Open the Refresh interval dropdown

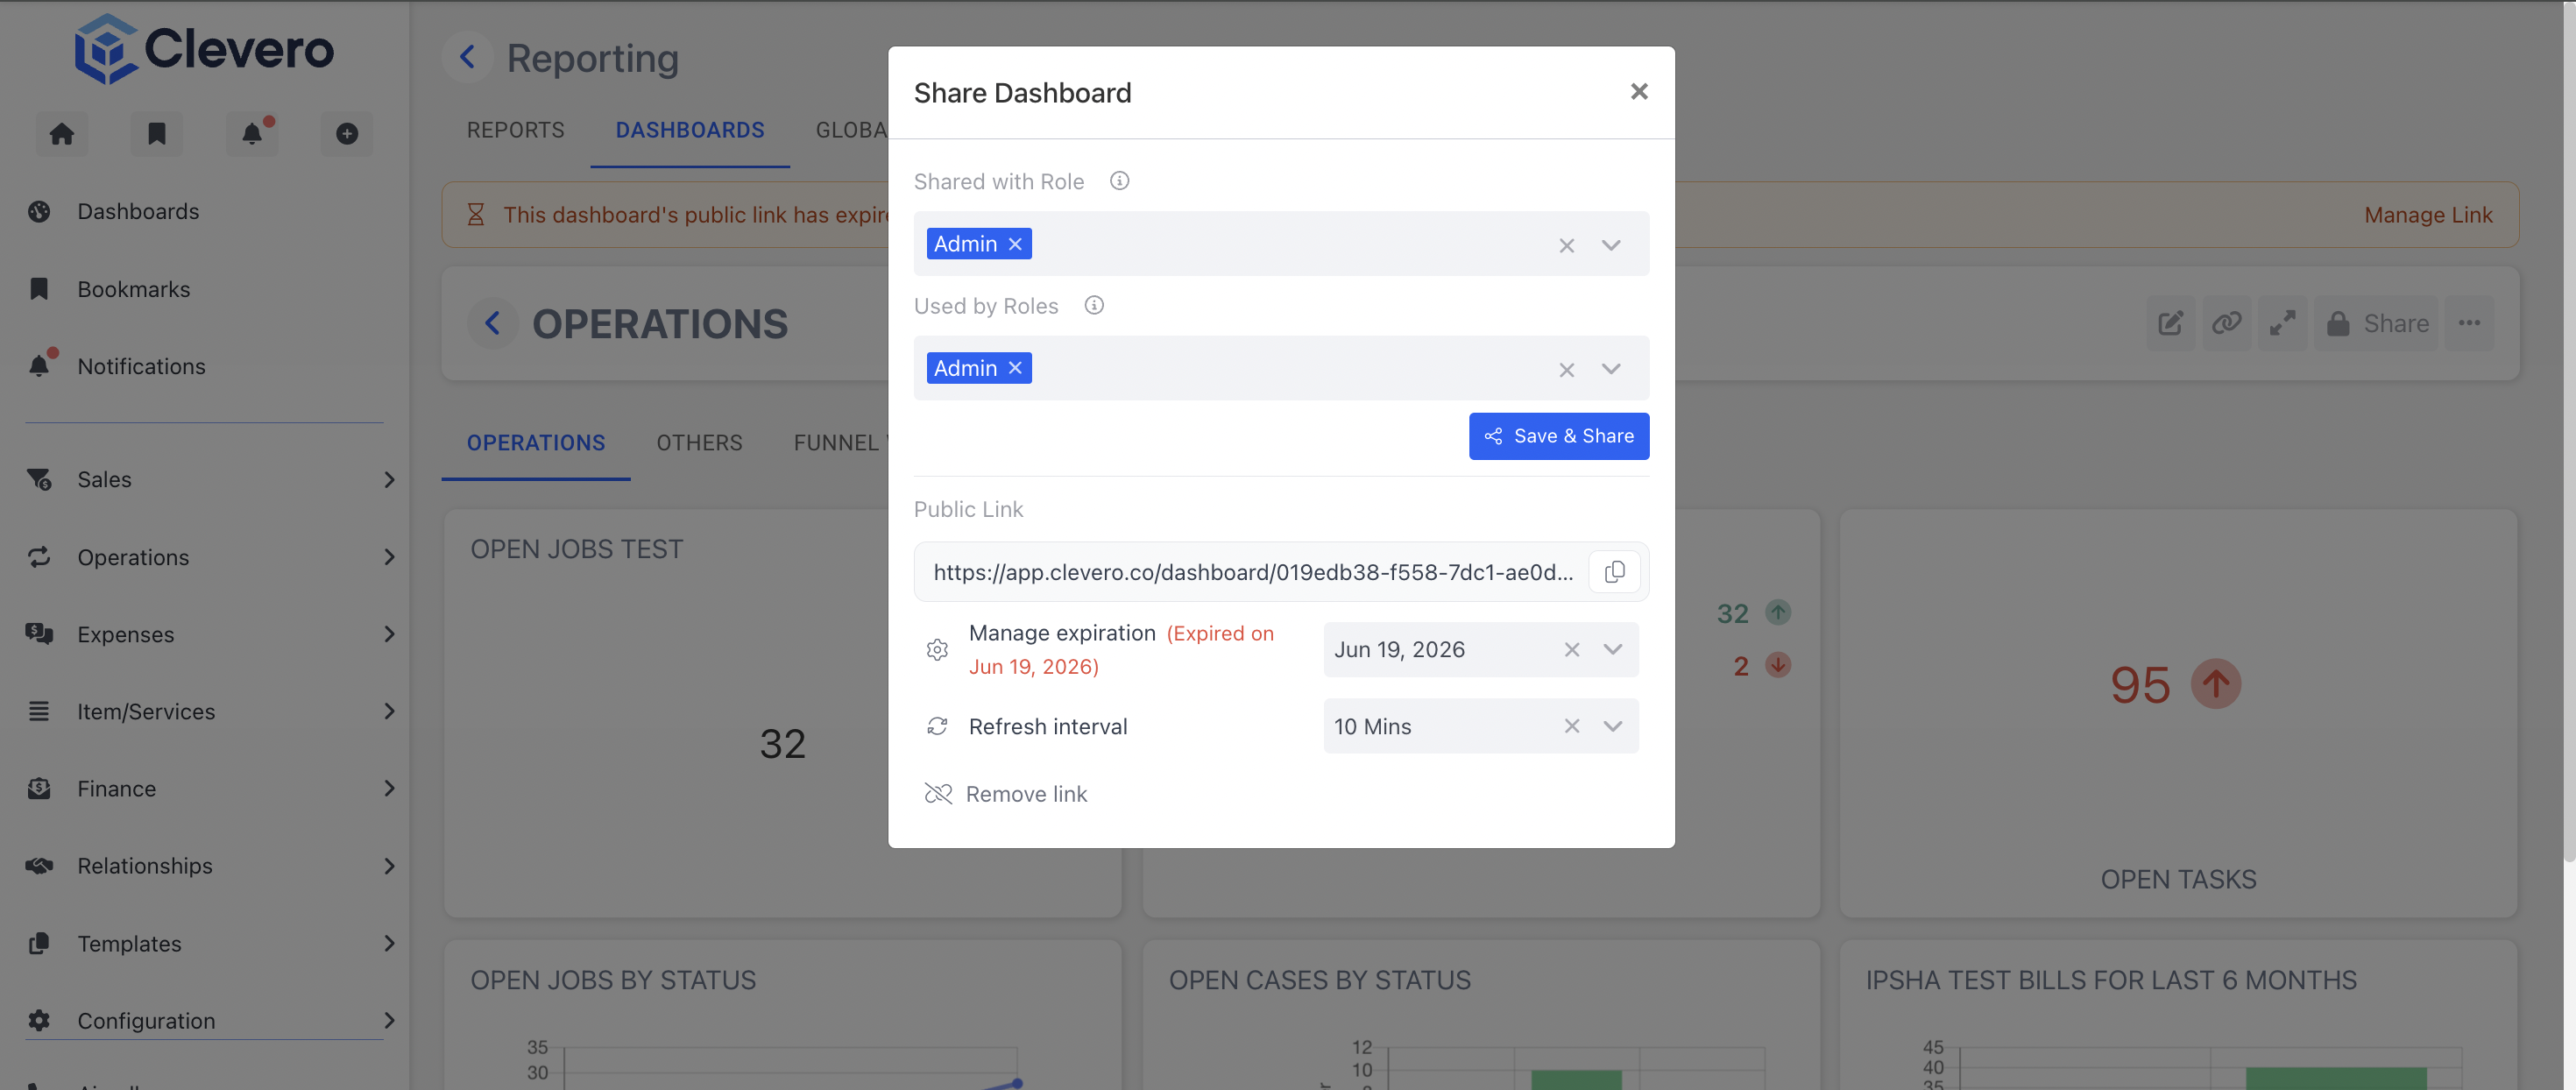point(1613,726)
